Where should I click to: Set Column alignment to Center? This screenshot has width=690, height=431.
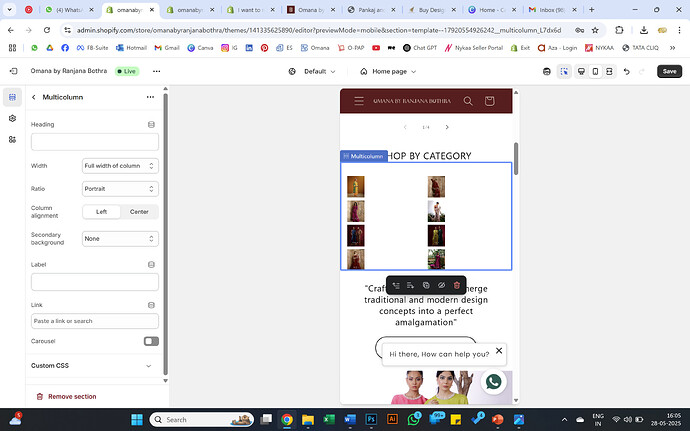[139, 212]
